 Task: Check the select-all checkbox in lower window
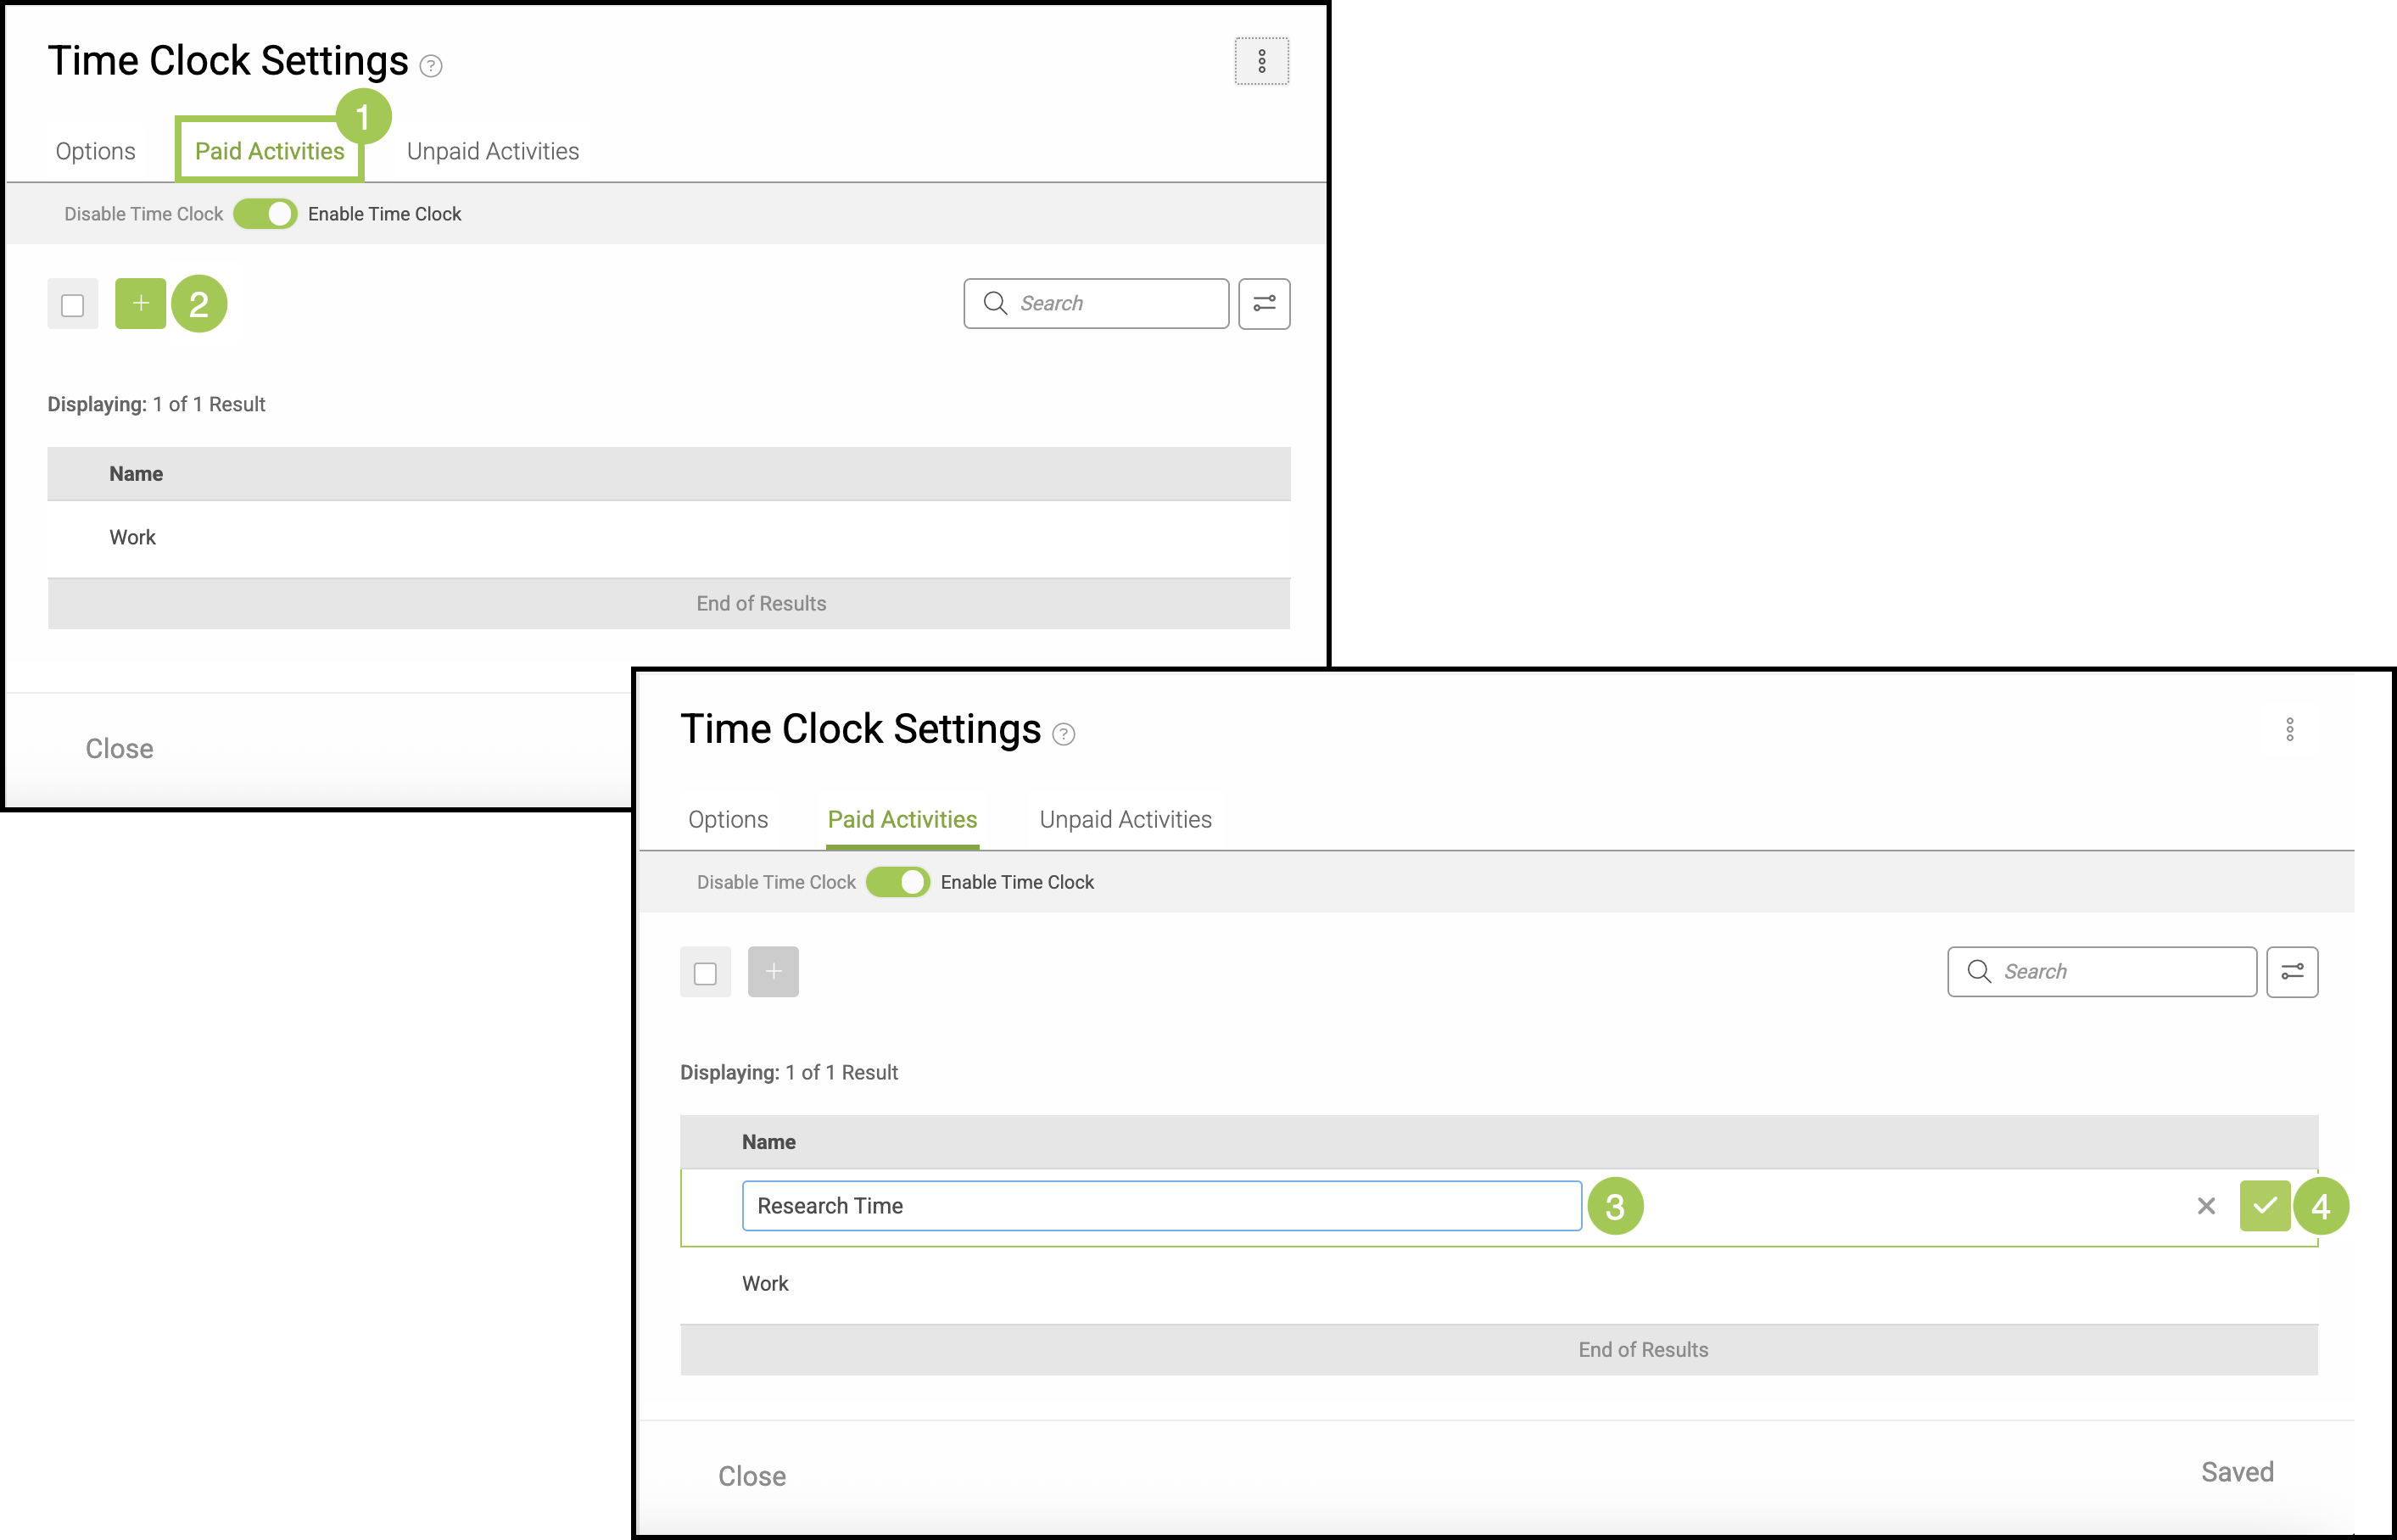(x=705, y=972)
